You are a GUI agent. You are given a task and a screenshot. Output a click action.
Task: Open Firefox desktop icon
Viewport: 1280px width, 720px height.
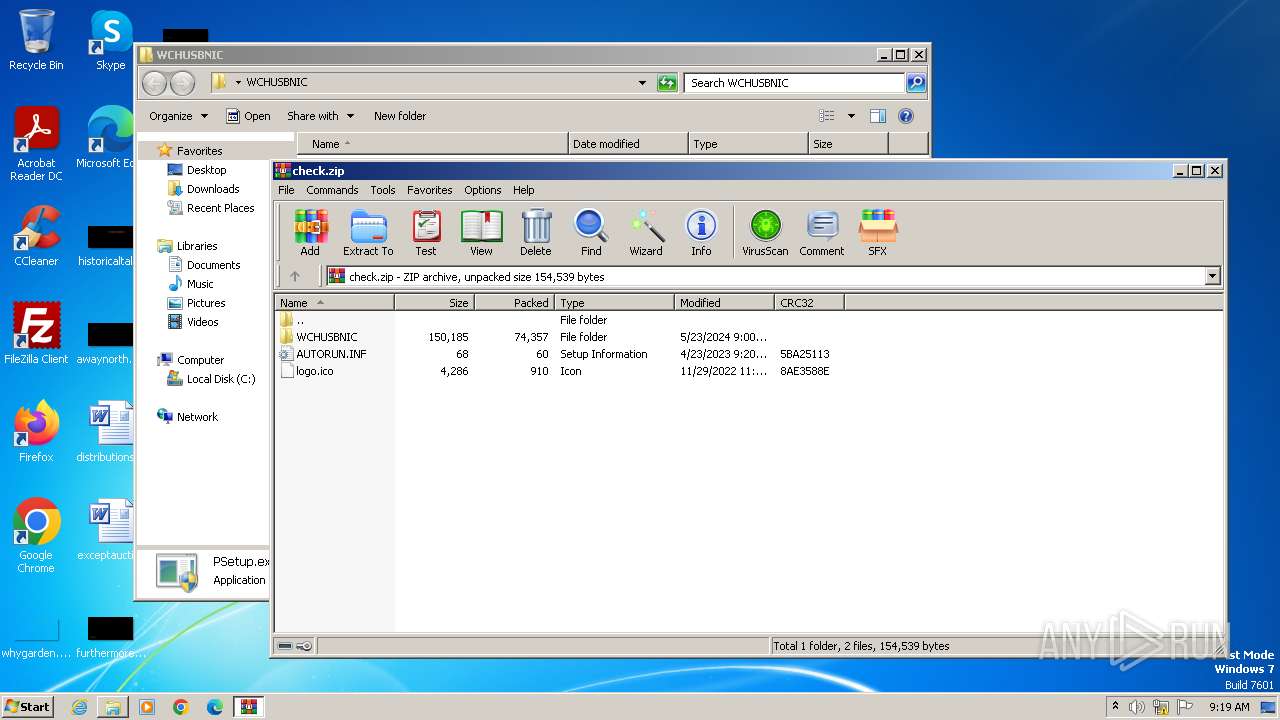point(36,431)
